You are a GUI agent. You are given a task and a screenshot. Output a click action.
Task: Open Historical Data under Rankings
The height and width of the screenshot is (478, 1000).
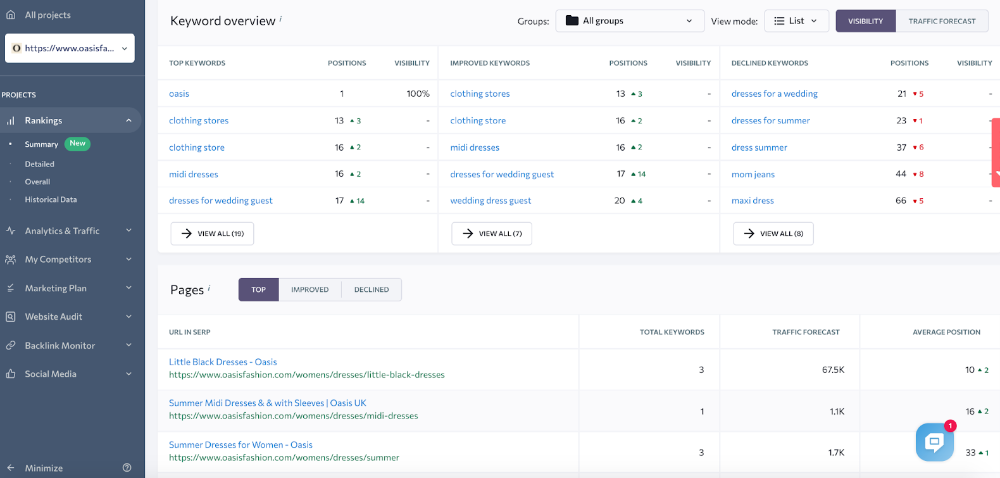pyautogui.click(x=51, y=199)
